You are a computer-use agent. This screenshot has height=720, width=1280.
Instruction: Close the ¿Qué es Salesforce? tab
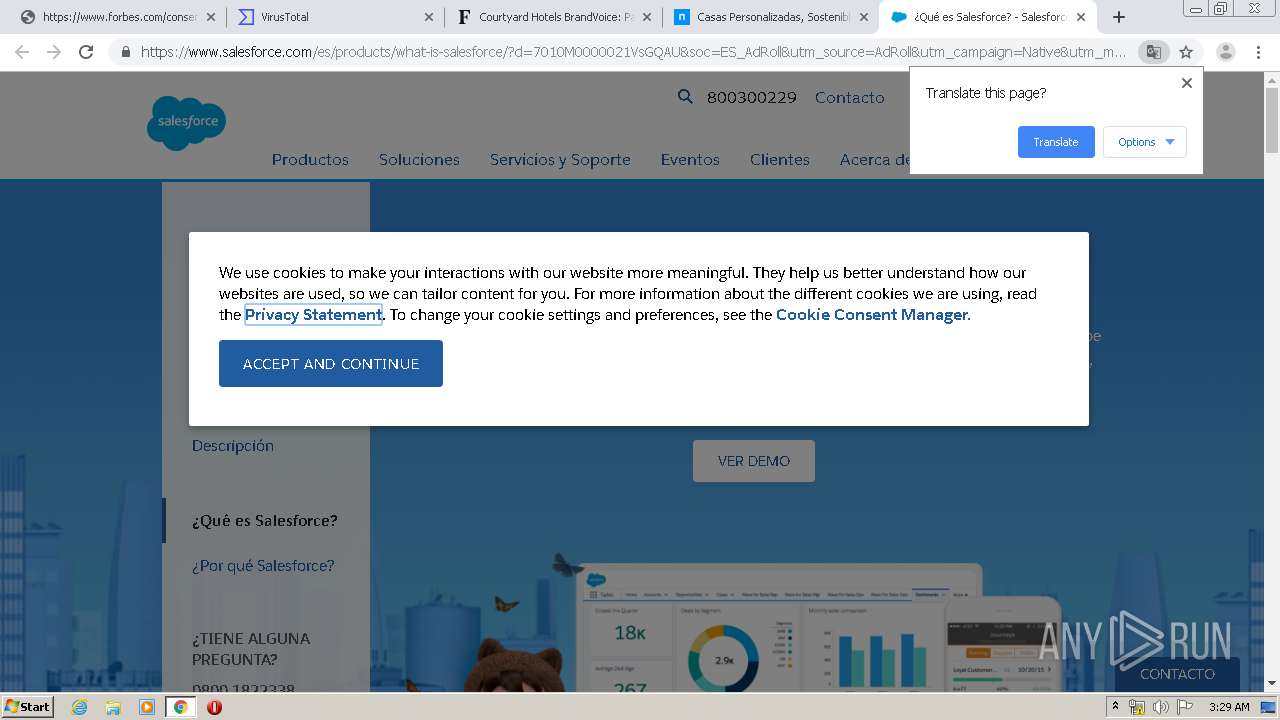[1081, 17]
